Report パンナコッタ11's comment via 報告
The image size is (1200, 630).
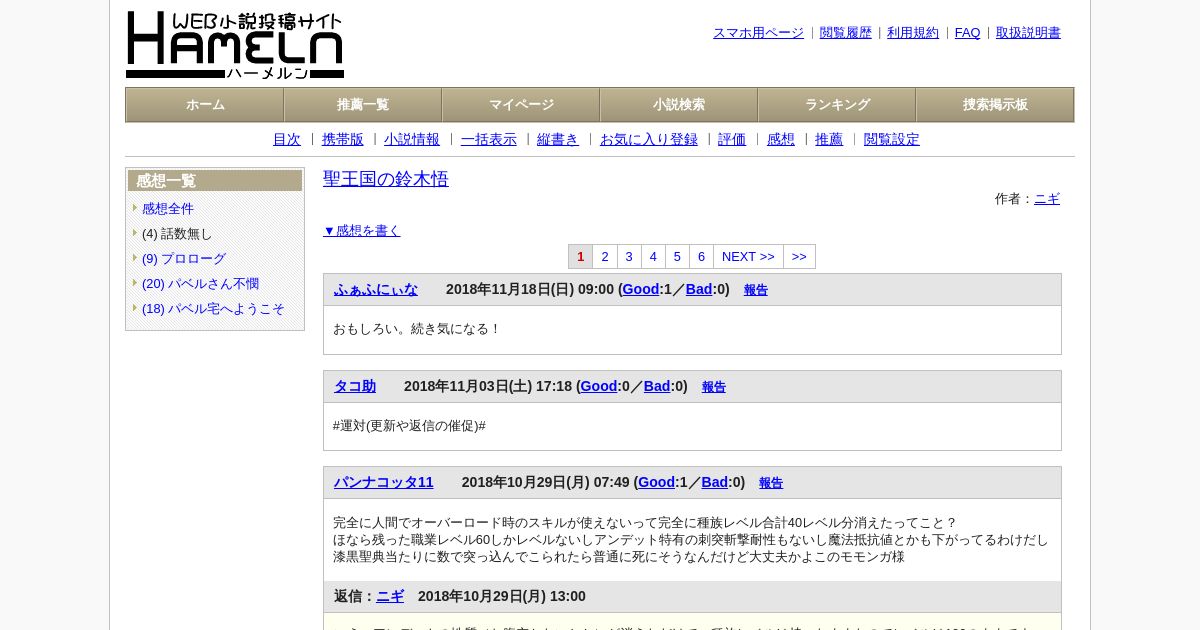[x=771, y=483]
